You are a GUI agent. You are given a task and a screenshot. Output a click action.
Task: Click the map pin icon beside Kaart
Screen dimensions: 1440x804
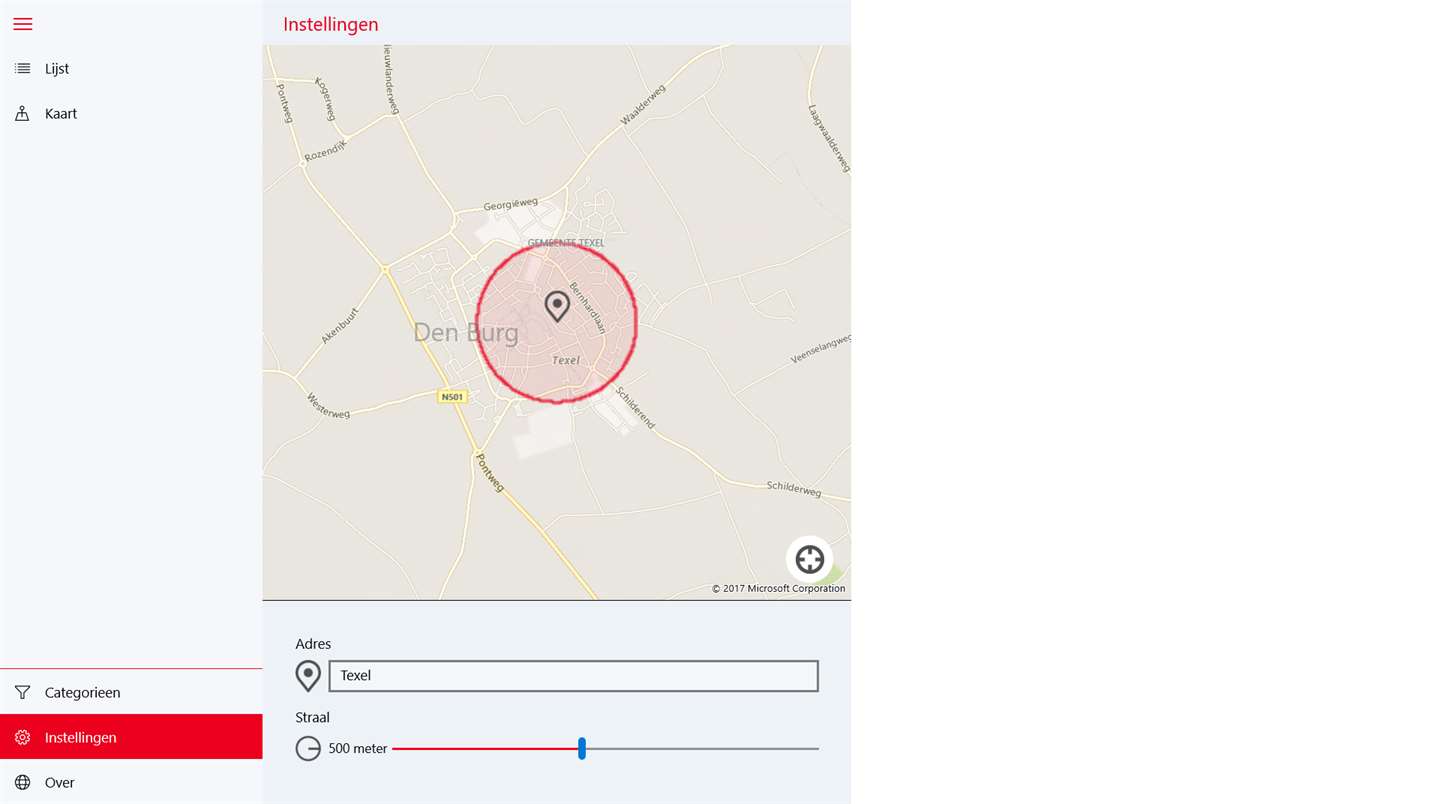pyautogui.click(x=22, y=114)
